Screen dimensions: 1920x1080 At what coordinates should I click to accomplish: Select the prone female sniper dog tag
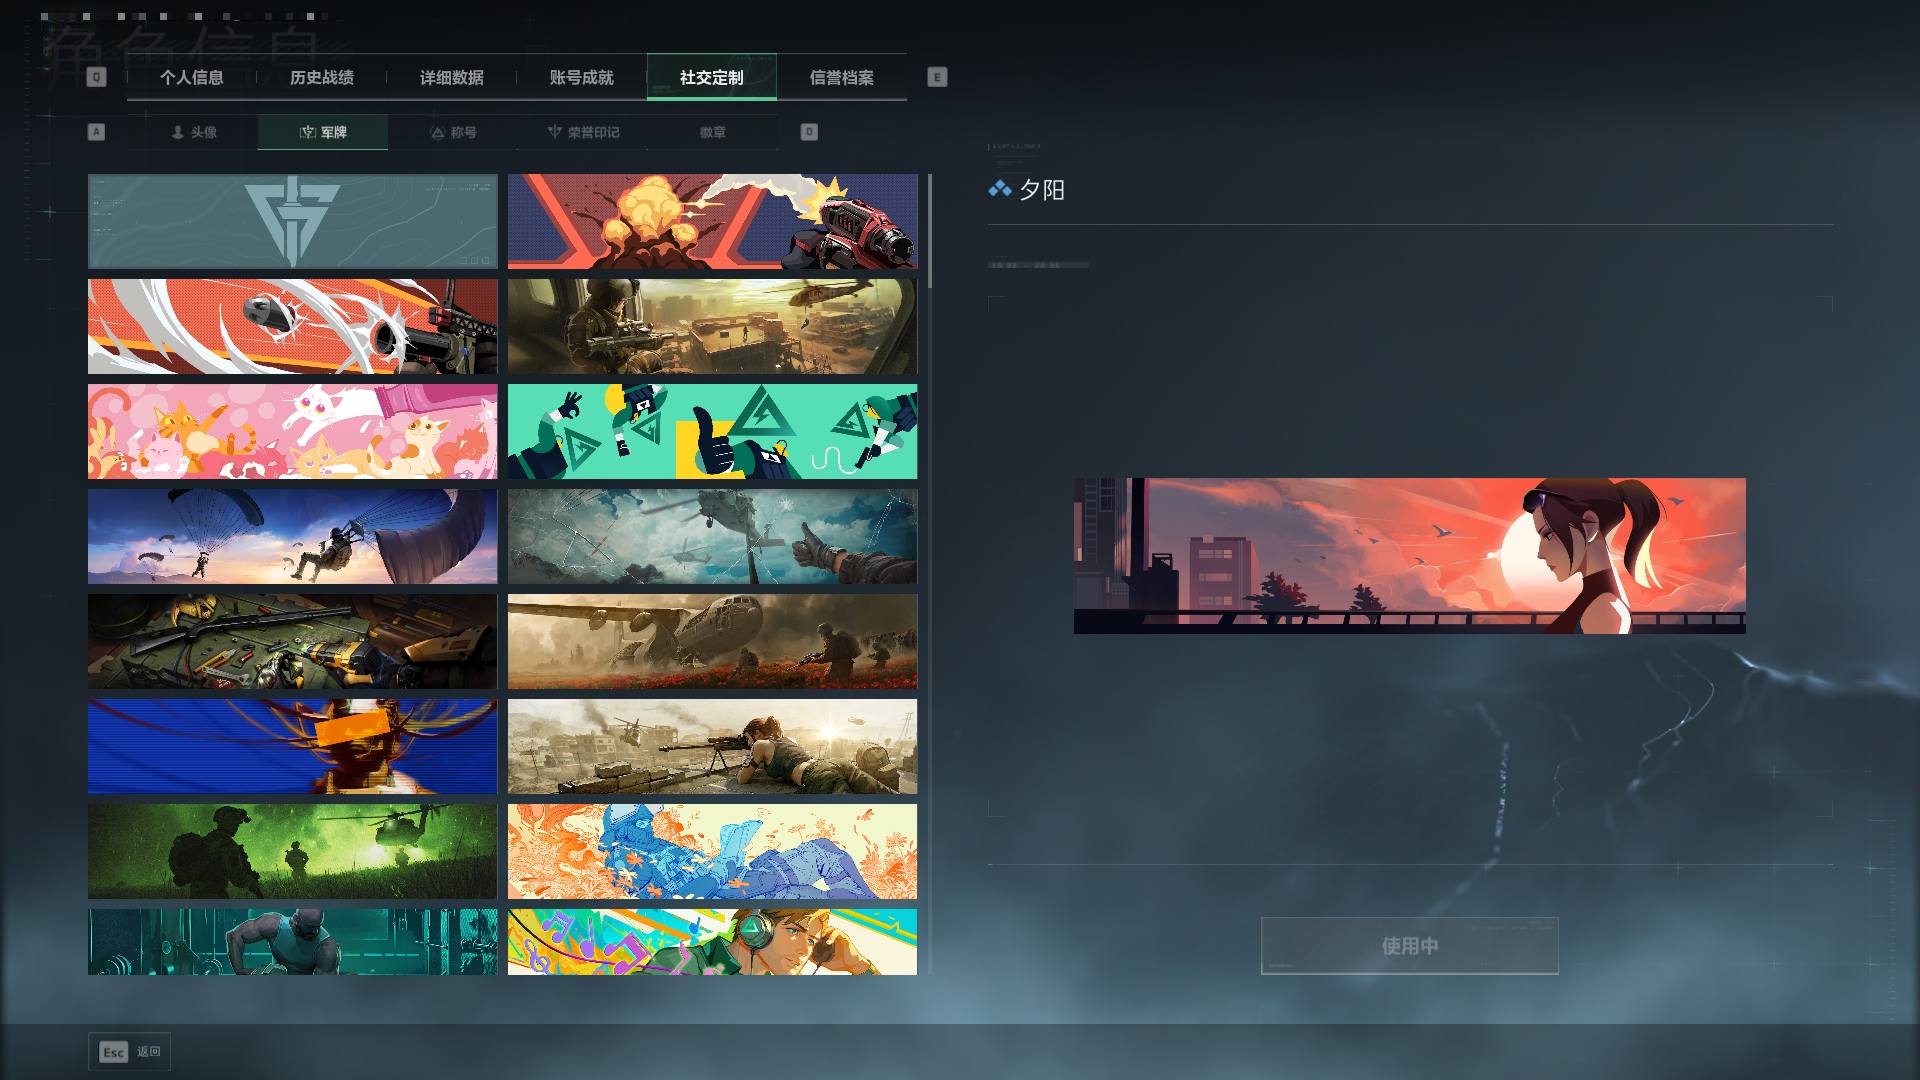(x=712, y=746)
